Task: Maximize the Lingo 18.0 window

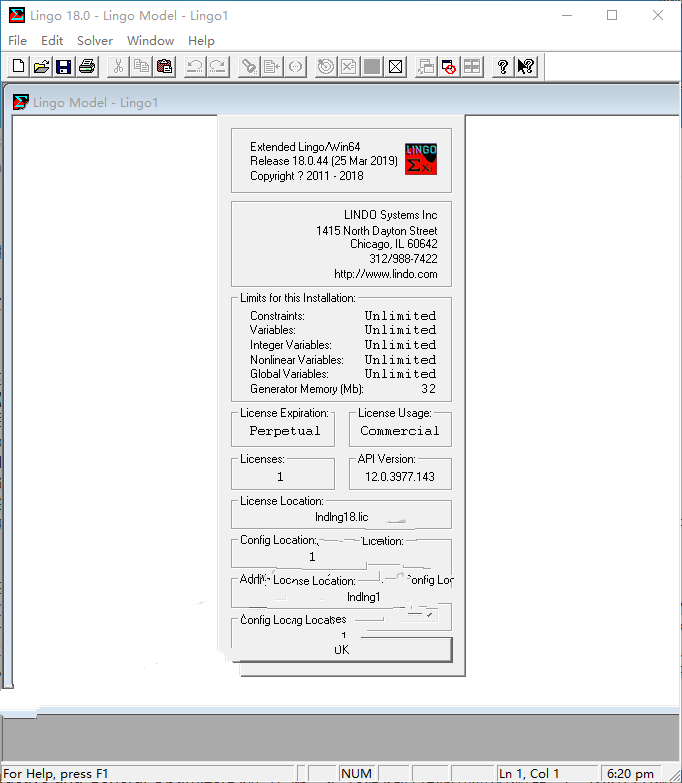Action: pos(612,15)
